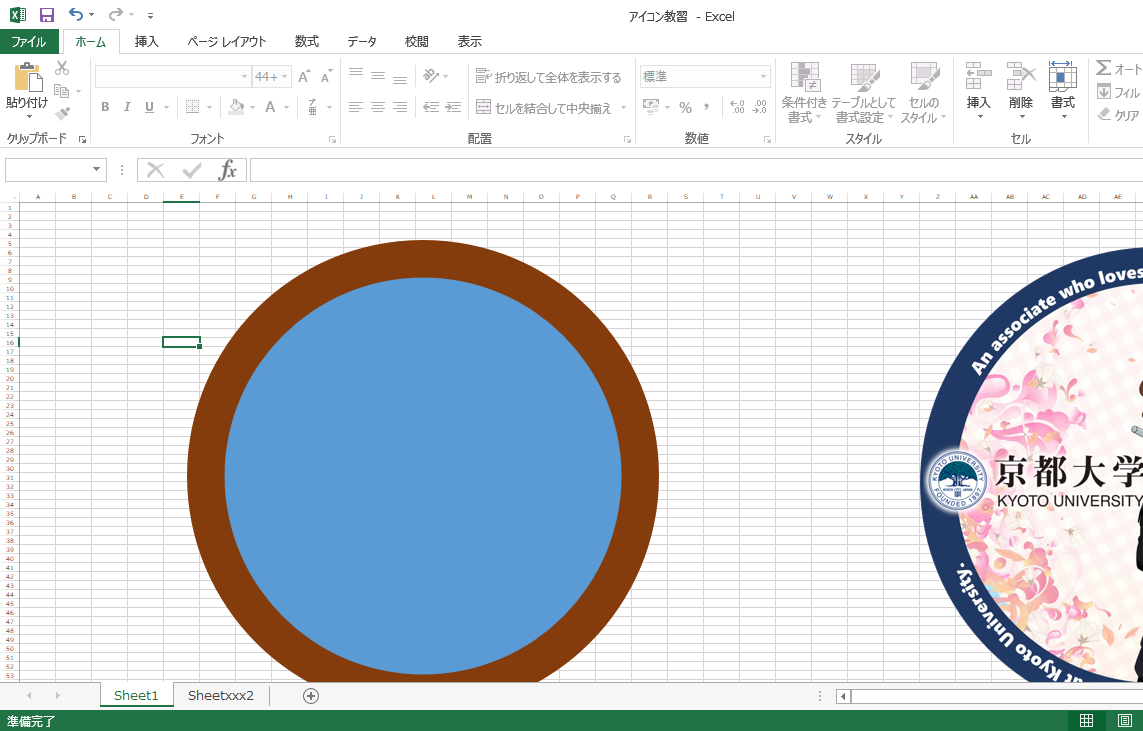Switch to the 挿入 ribbon tab
Image resolution: width=1143 pixels, height=731 pixels.
click(145, 41)
